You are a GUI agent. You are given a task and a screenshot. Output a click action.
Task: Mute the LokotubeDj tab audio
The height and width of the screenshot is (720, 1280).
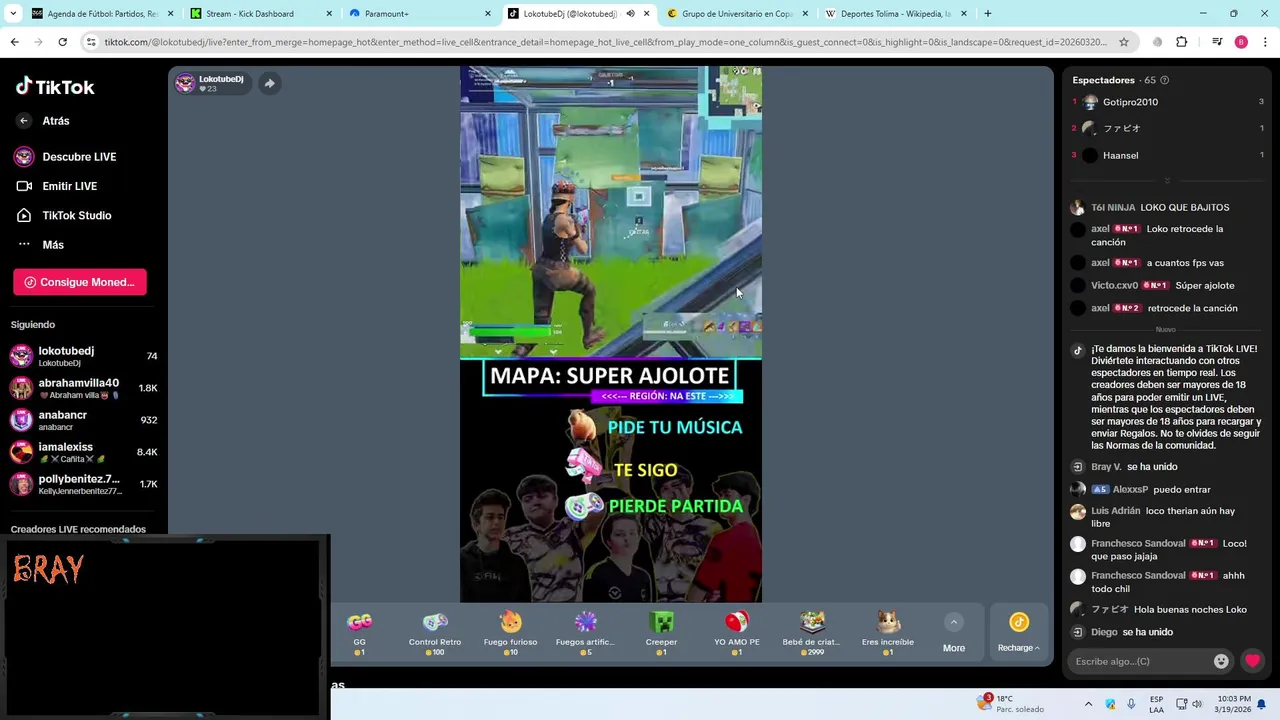(630, 14)
